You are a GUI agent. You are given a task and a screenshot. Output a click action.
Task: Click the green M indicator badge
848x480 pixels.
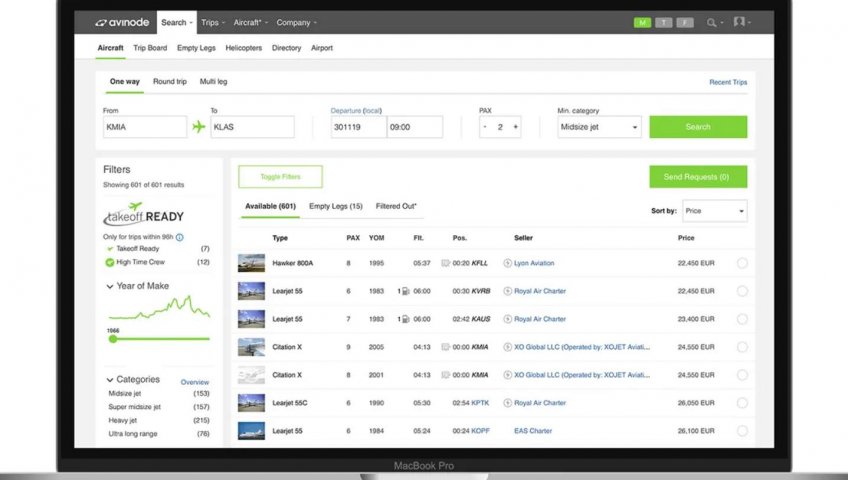point(642,22)
